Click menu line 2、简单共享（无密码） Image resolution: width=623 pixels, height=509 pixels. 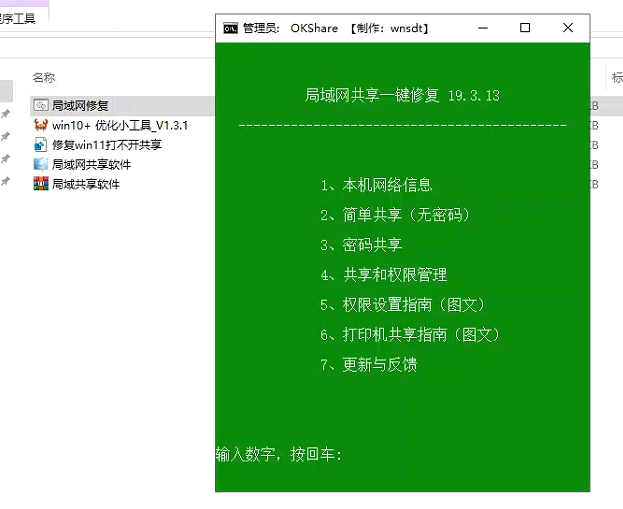coord(395,215)
